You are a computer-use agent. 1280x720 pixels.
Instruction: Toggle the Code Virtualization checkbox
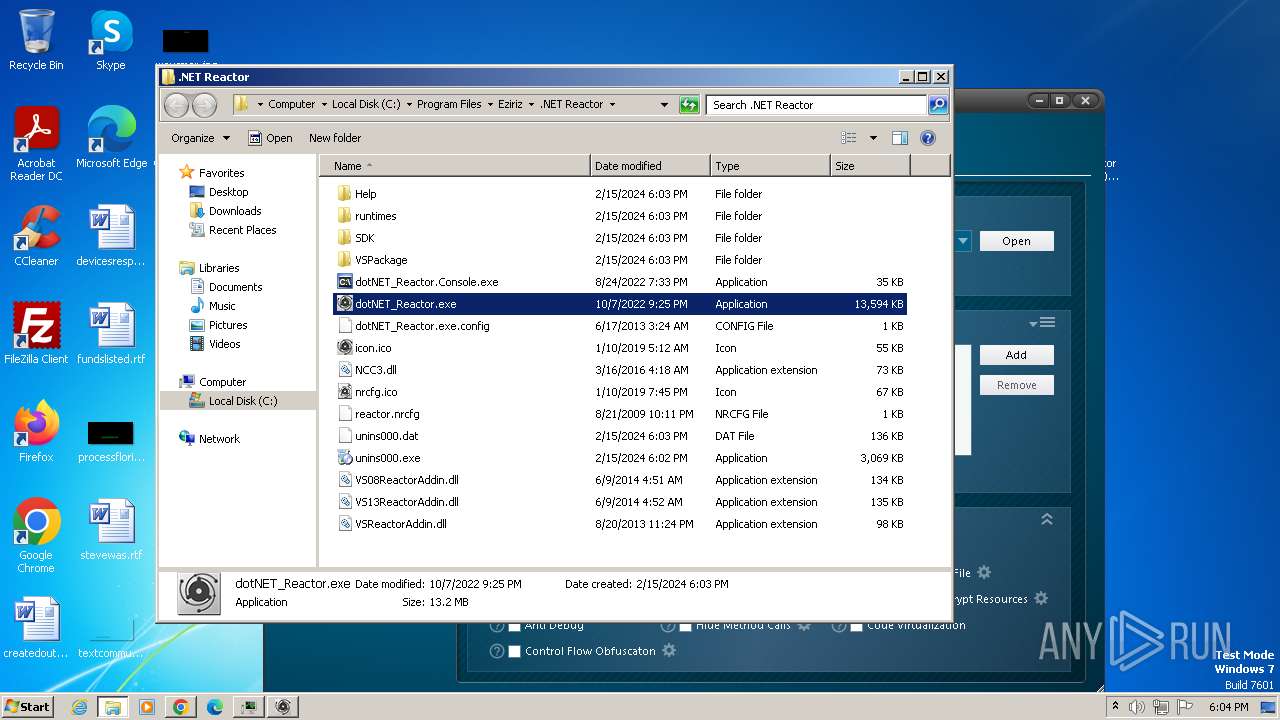coord(857,626)
